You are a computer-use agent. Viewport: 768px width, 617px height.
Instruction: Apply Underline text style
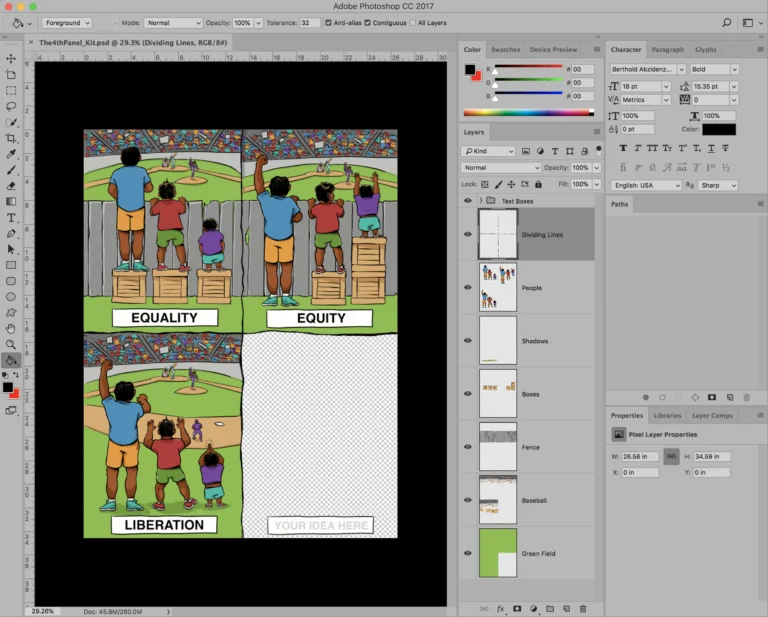point(711,148)
